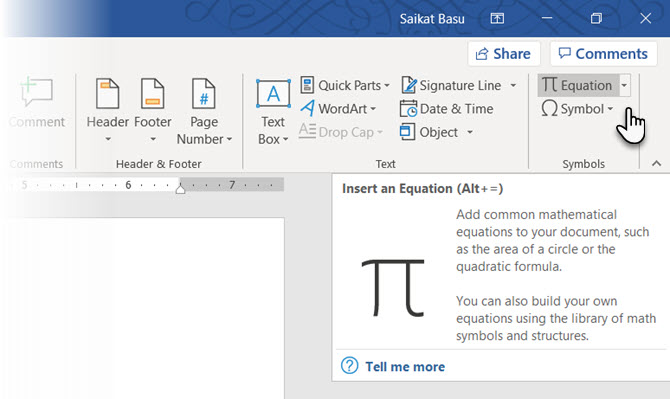
Task: Open the Comments pane button
Action: 603,54
